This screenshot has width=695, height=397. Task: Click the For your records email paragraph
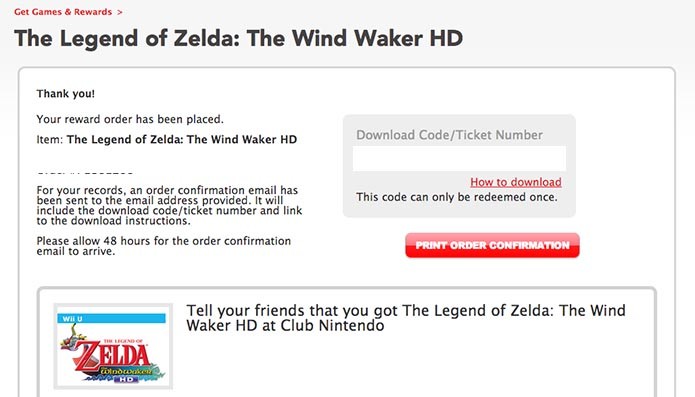pos(169,205)
